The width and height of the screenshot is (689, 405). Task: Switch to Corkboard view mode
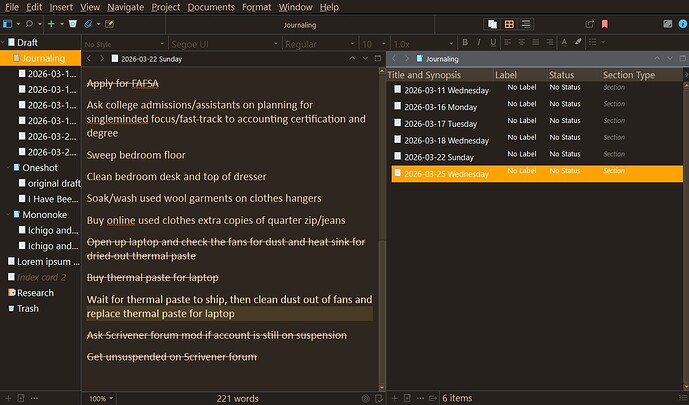pos(509,24)
